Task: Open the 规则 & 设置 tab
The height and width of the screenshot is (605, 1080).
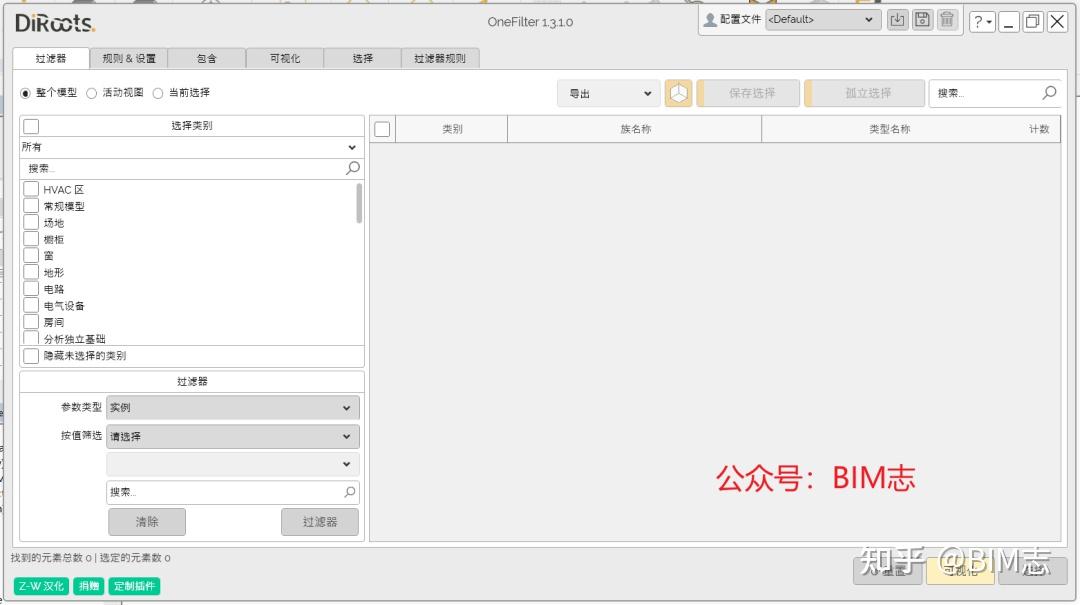Action: click(x=126, y=57)
